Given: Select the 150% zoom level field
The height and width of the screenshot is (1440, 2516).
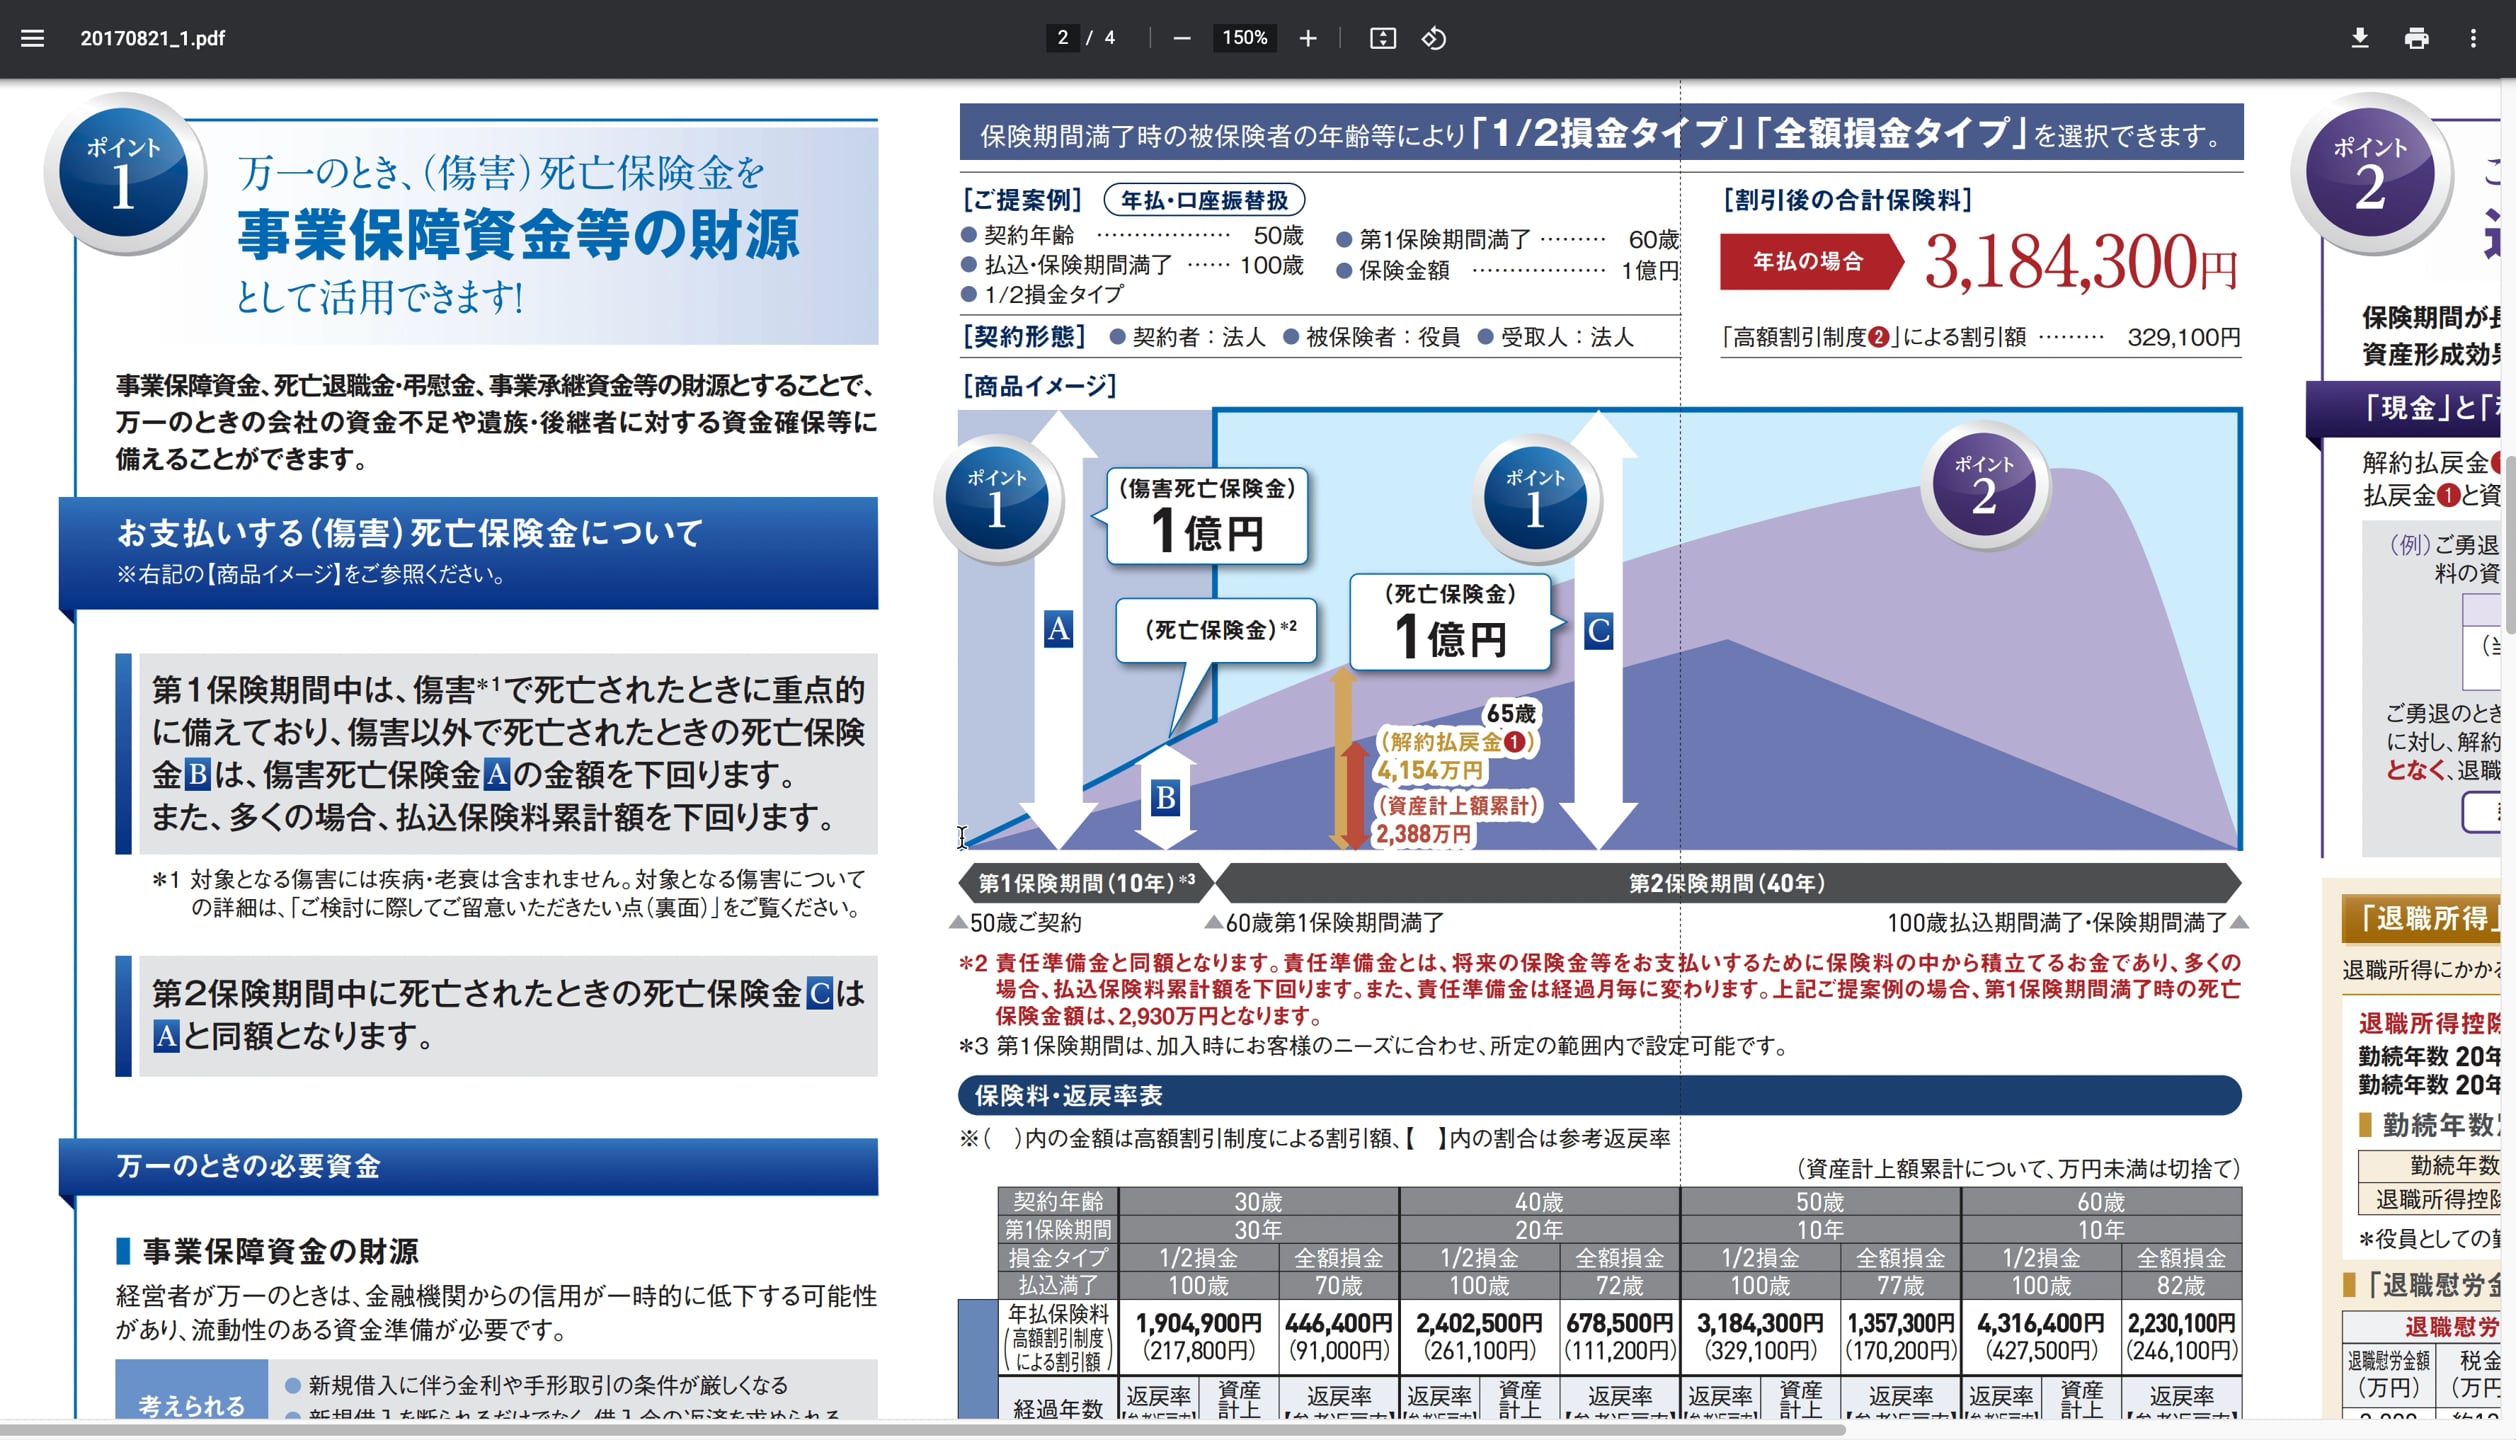Looking at the screenshot, I should (x=1243, y=38).
